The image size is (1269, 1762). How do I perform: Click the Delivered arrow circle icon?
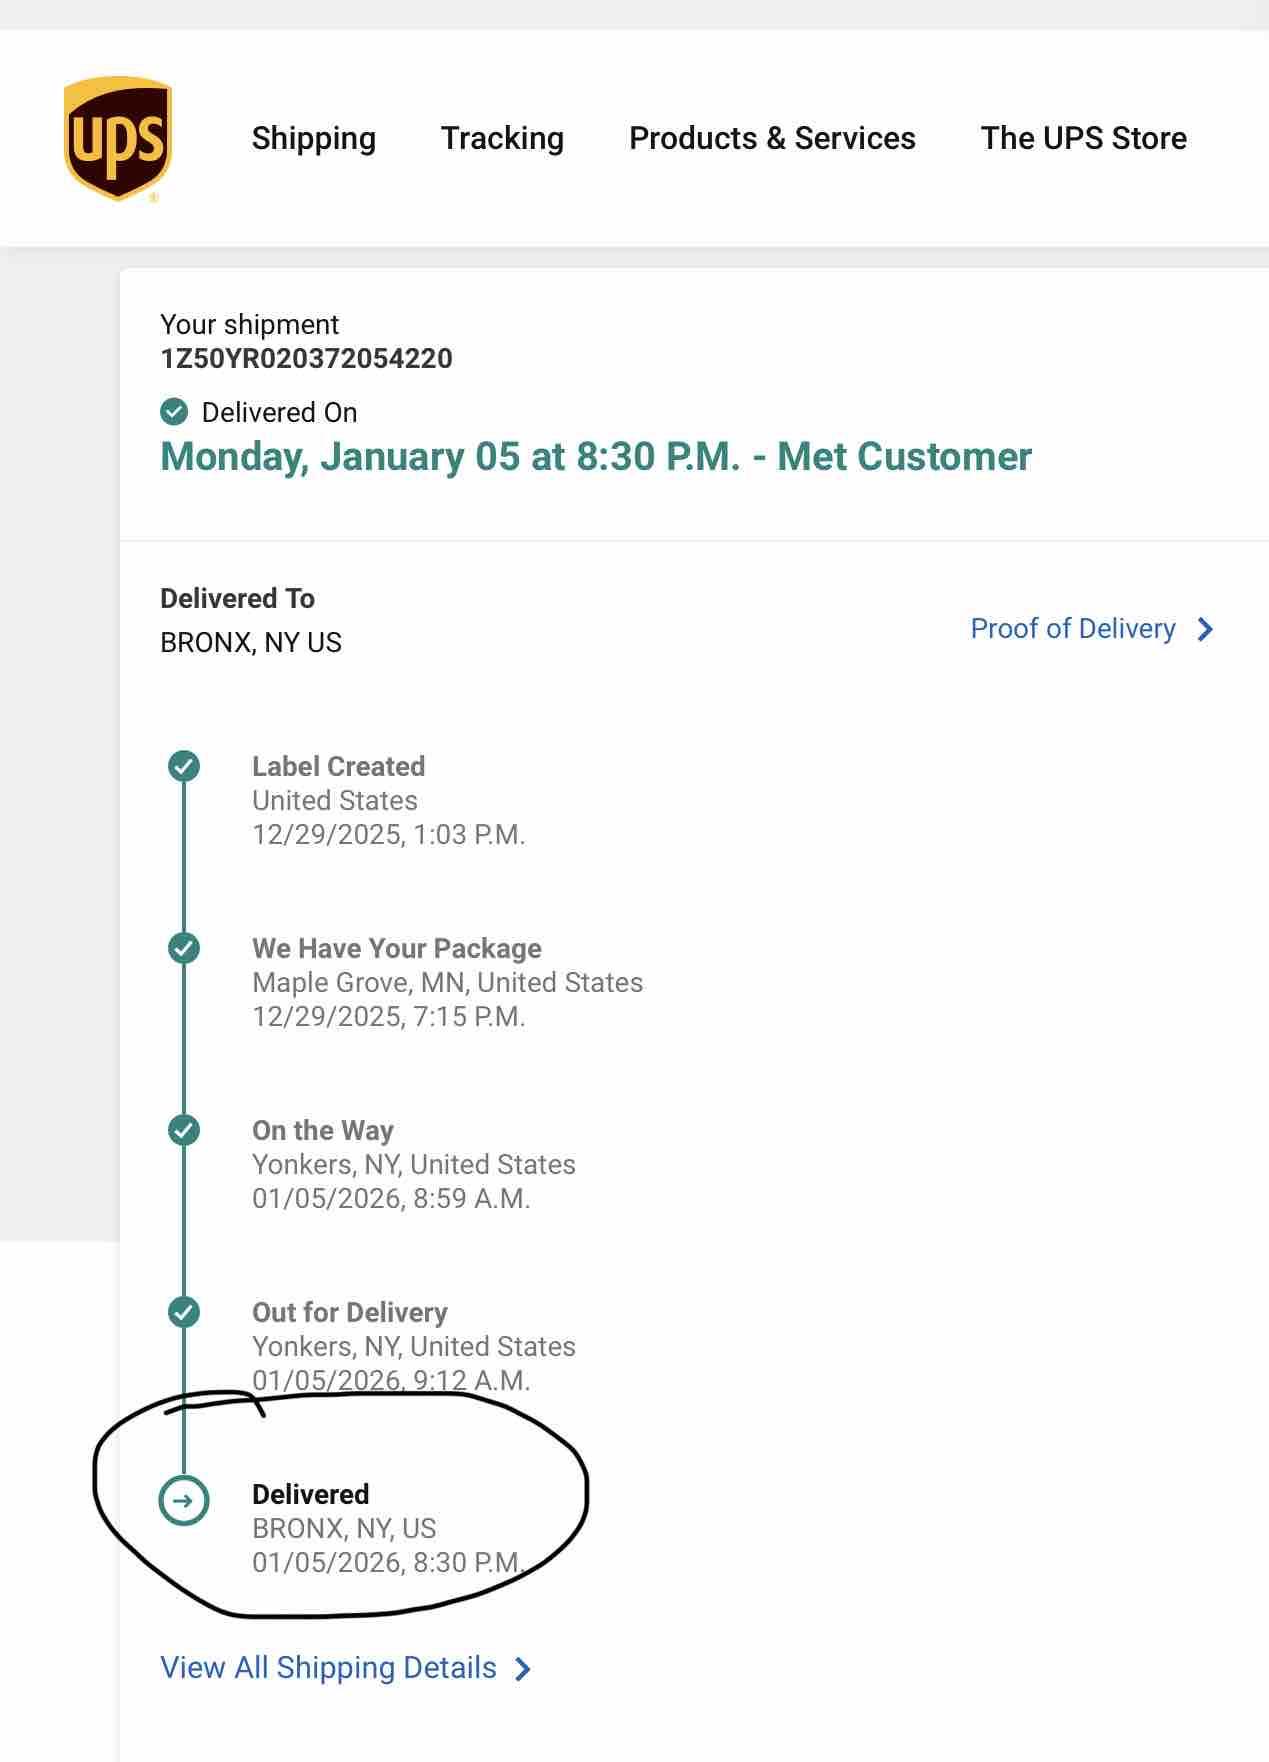[184, 1500]
